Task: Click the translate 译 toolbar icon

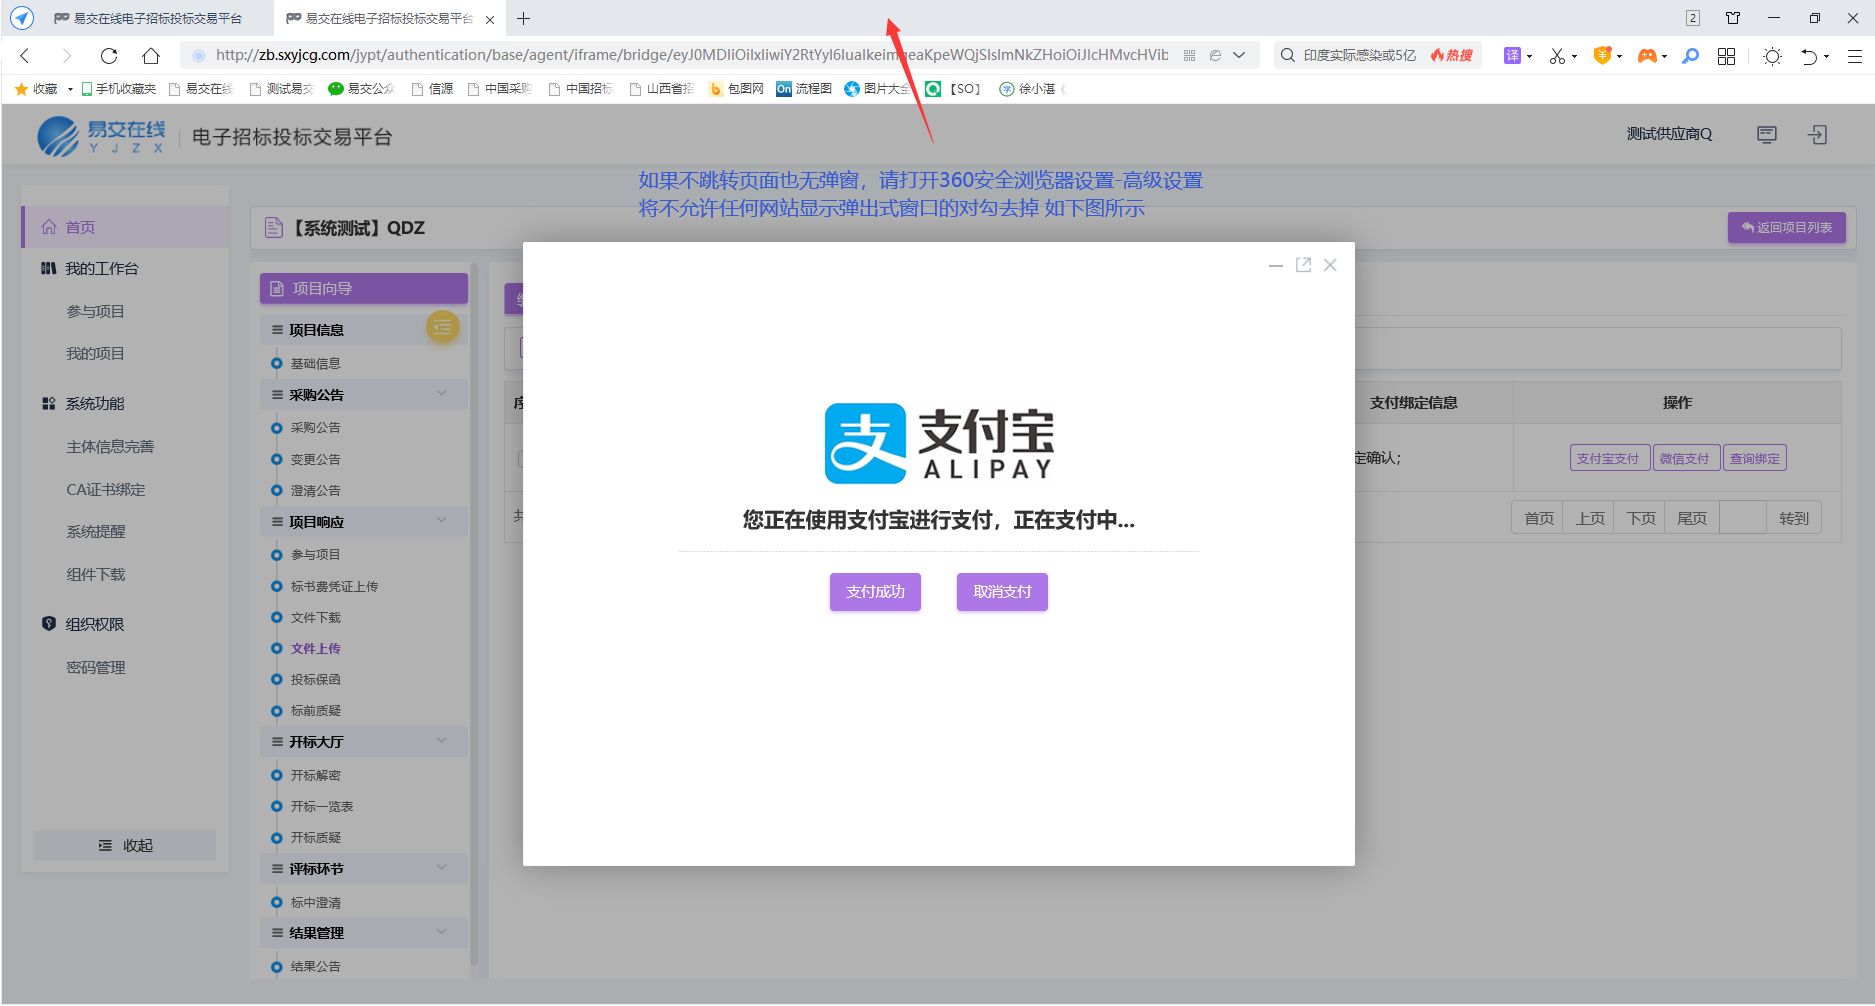Action: [1512, 56]
